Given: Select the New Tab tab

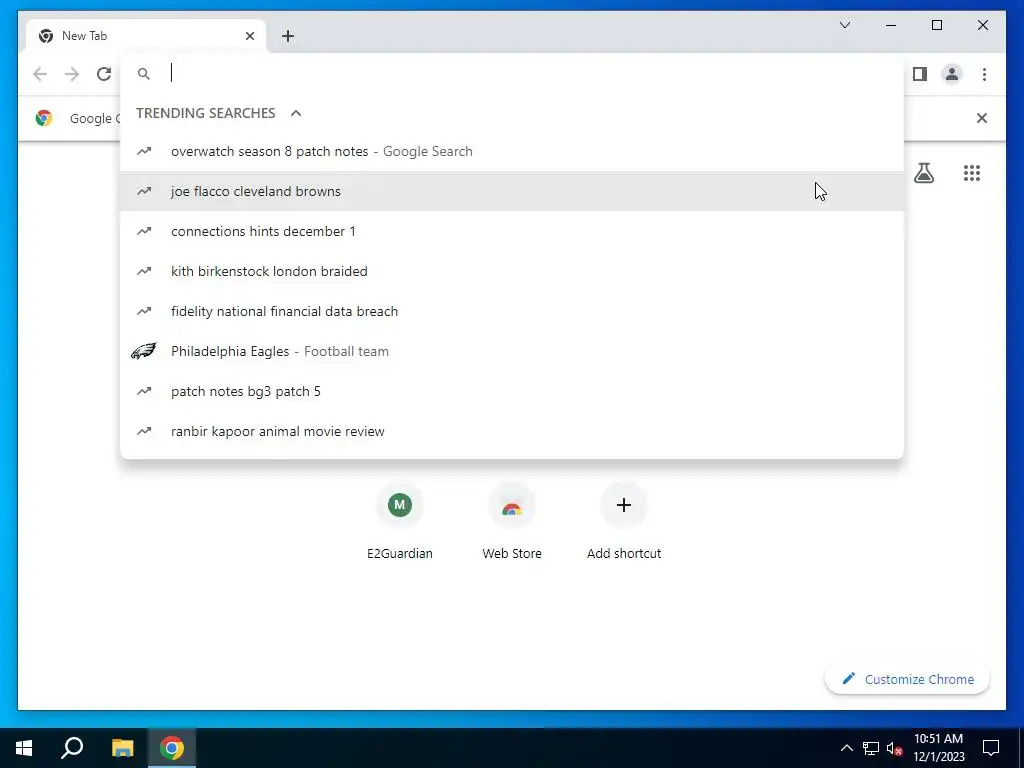Looking at the screenshot, I should 146,36.
